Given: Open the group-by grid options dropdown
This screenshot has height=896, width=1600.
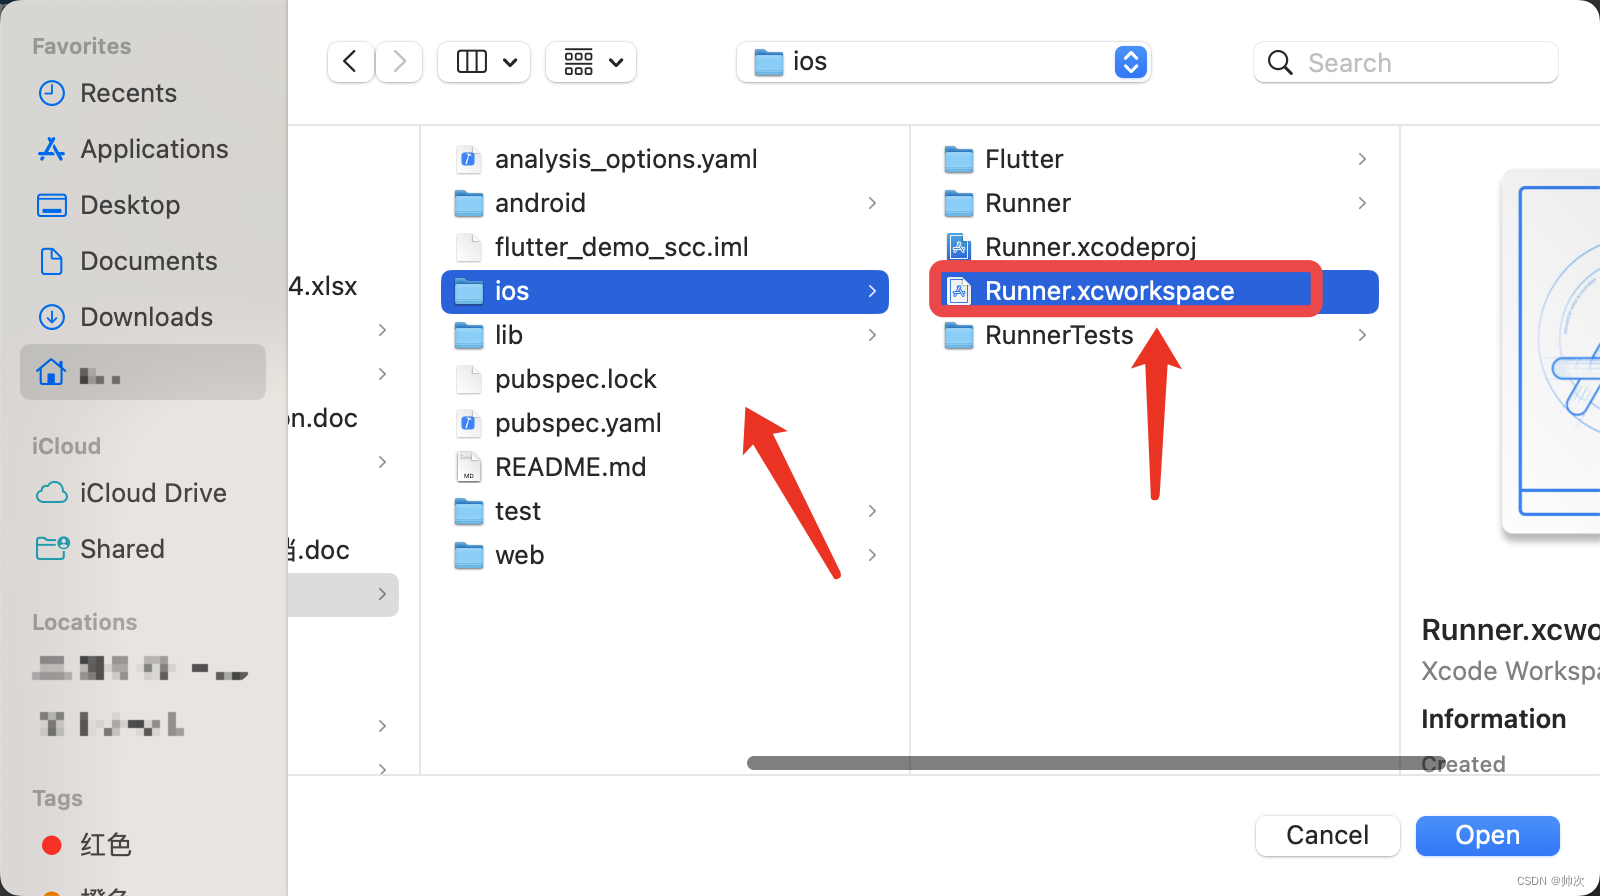Looking at the screenshot, I should [591, 62].
